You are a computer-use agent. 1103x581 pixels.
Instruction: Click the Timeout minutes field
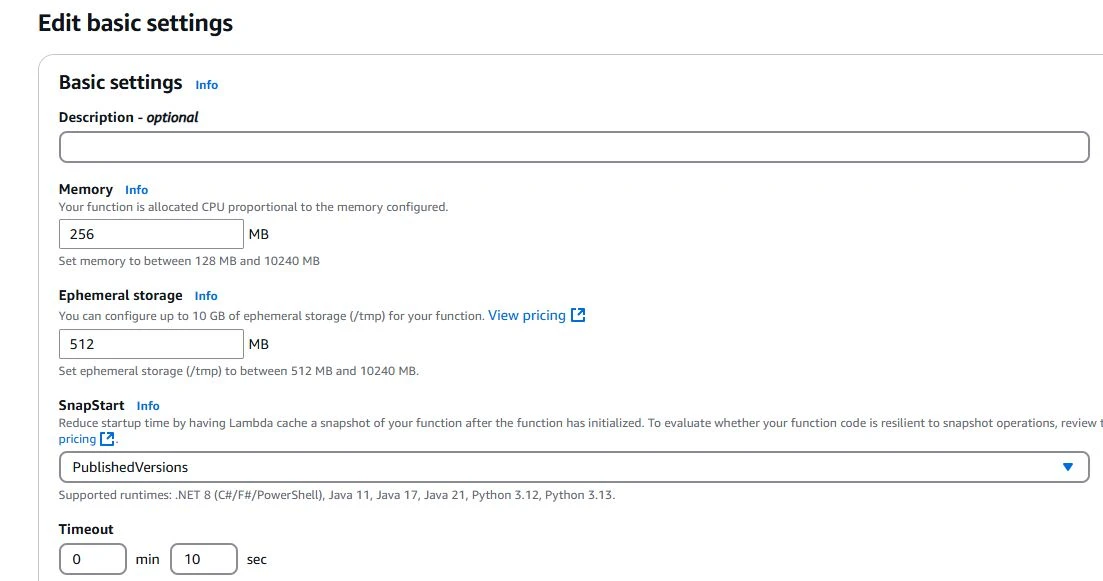[x=93, y=559]
